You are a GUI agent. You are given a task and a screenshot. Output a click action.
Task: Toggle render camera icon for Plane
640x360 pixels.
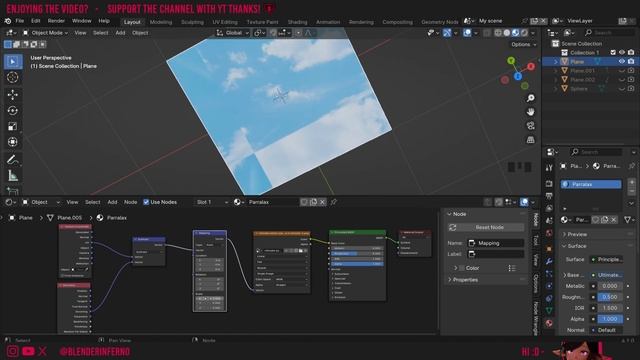click(x=631, y=61)
